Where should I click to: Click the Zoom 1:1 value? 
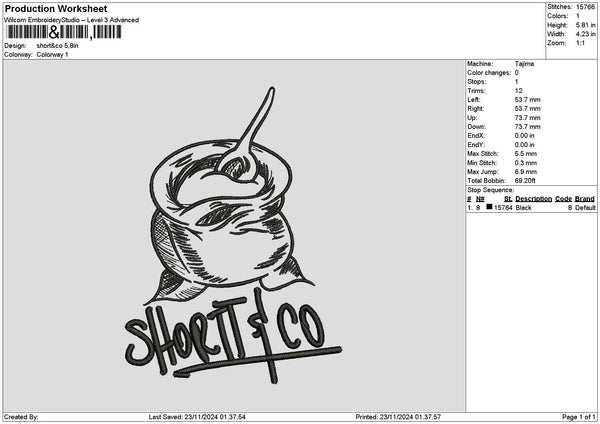(580, 43)
